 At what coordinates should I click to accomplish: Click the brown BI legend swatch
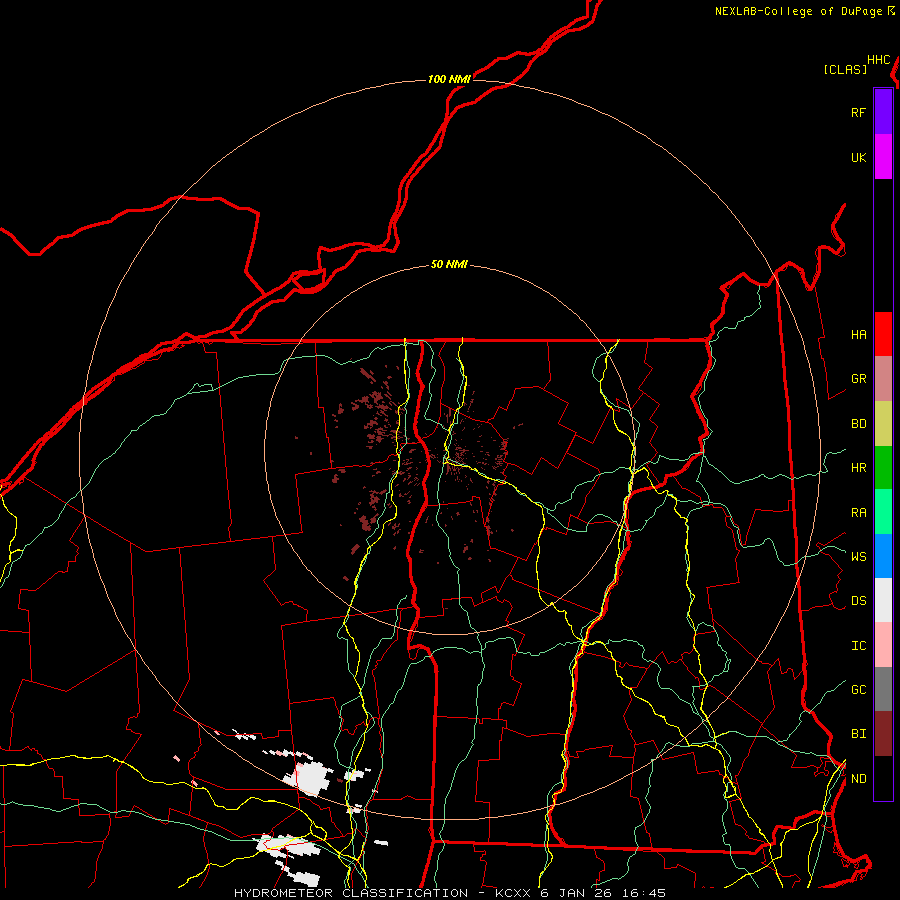pyautogui.click(x=883, y=734)
